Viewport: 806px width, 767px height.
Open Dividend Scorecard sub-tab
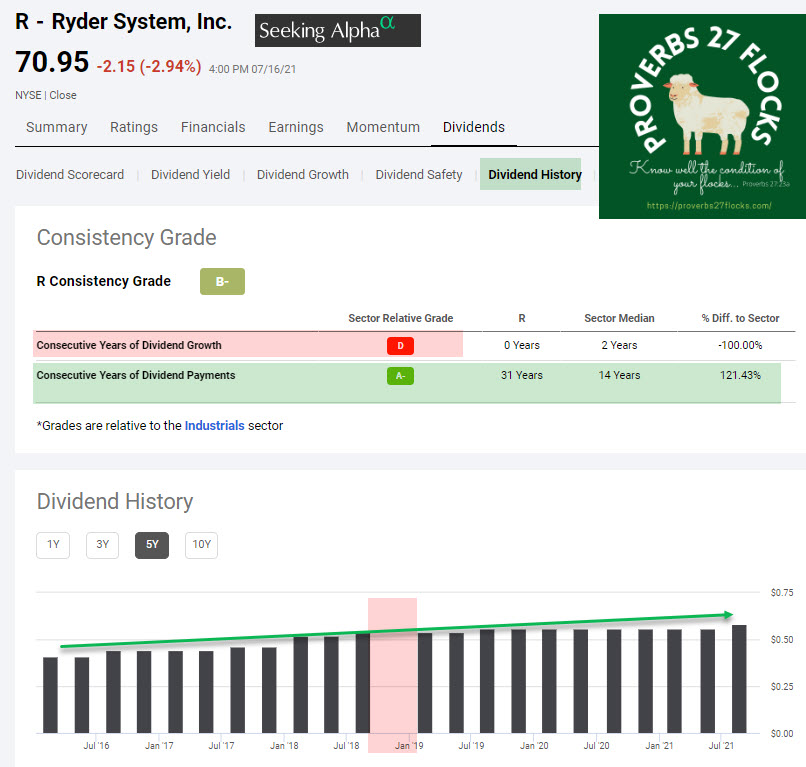[70, 174]
